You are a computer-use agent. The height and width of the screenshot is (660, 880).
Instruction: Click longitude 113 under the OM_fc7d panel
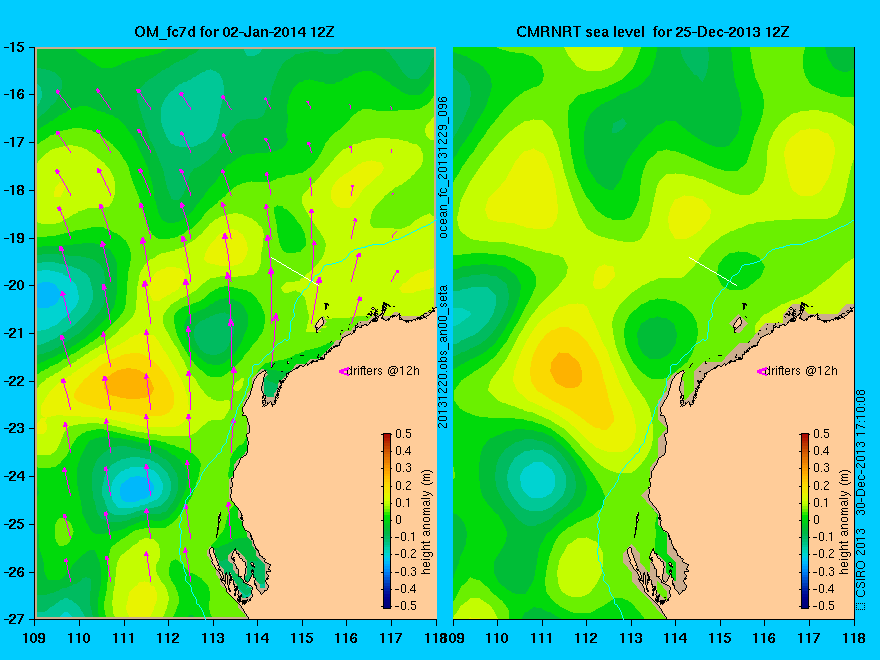point(213,638)
